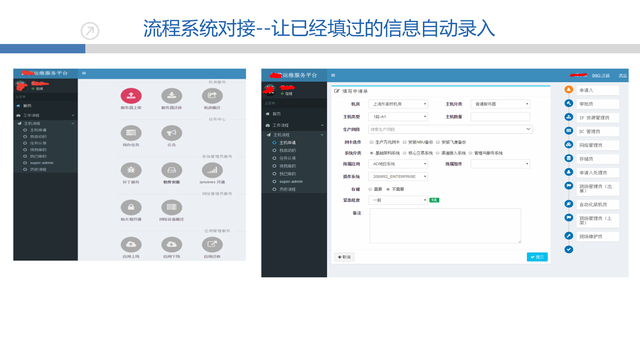Select storage 需要 radio button
Screen dimensions: 640x360
[x=370, y=189]
